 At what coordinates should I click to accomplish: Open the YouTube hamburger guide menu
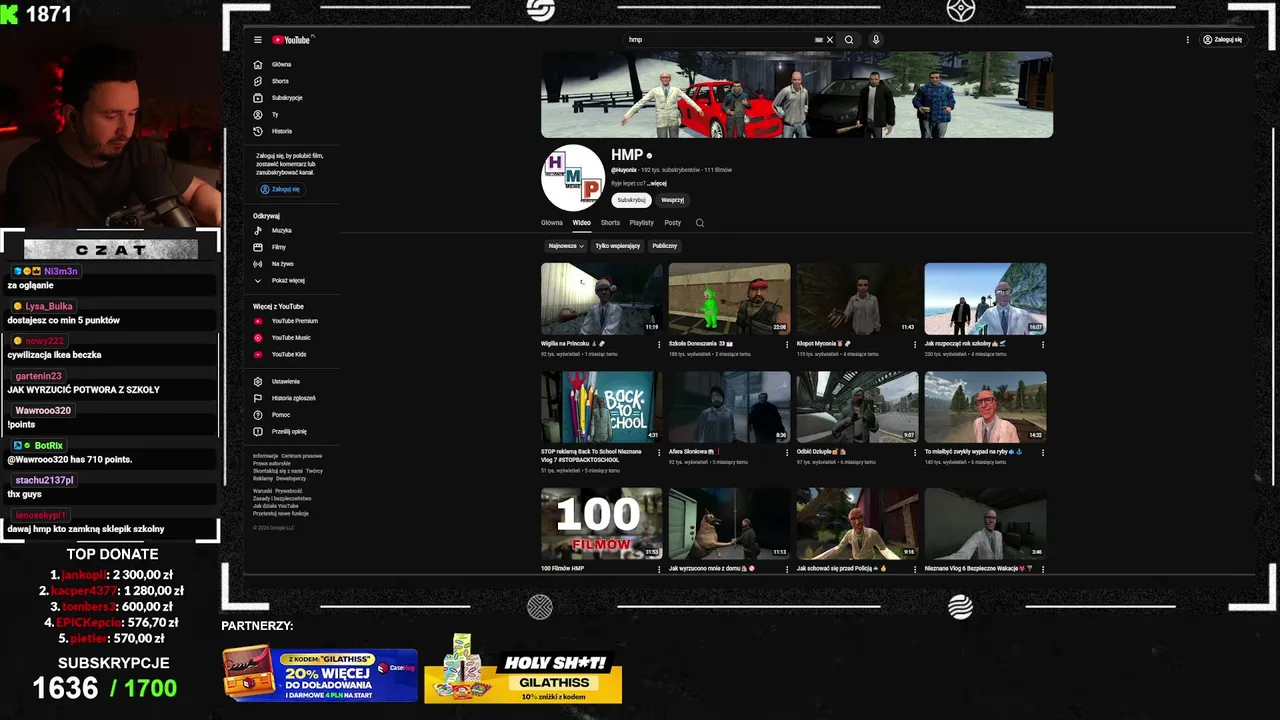coord(258,40)
